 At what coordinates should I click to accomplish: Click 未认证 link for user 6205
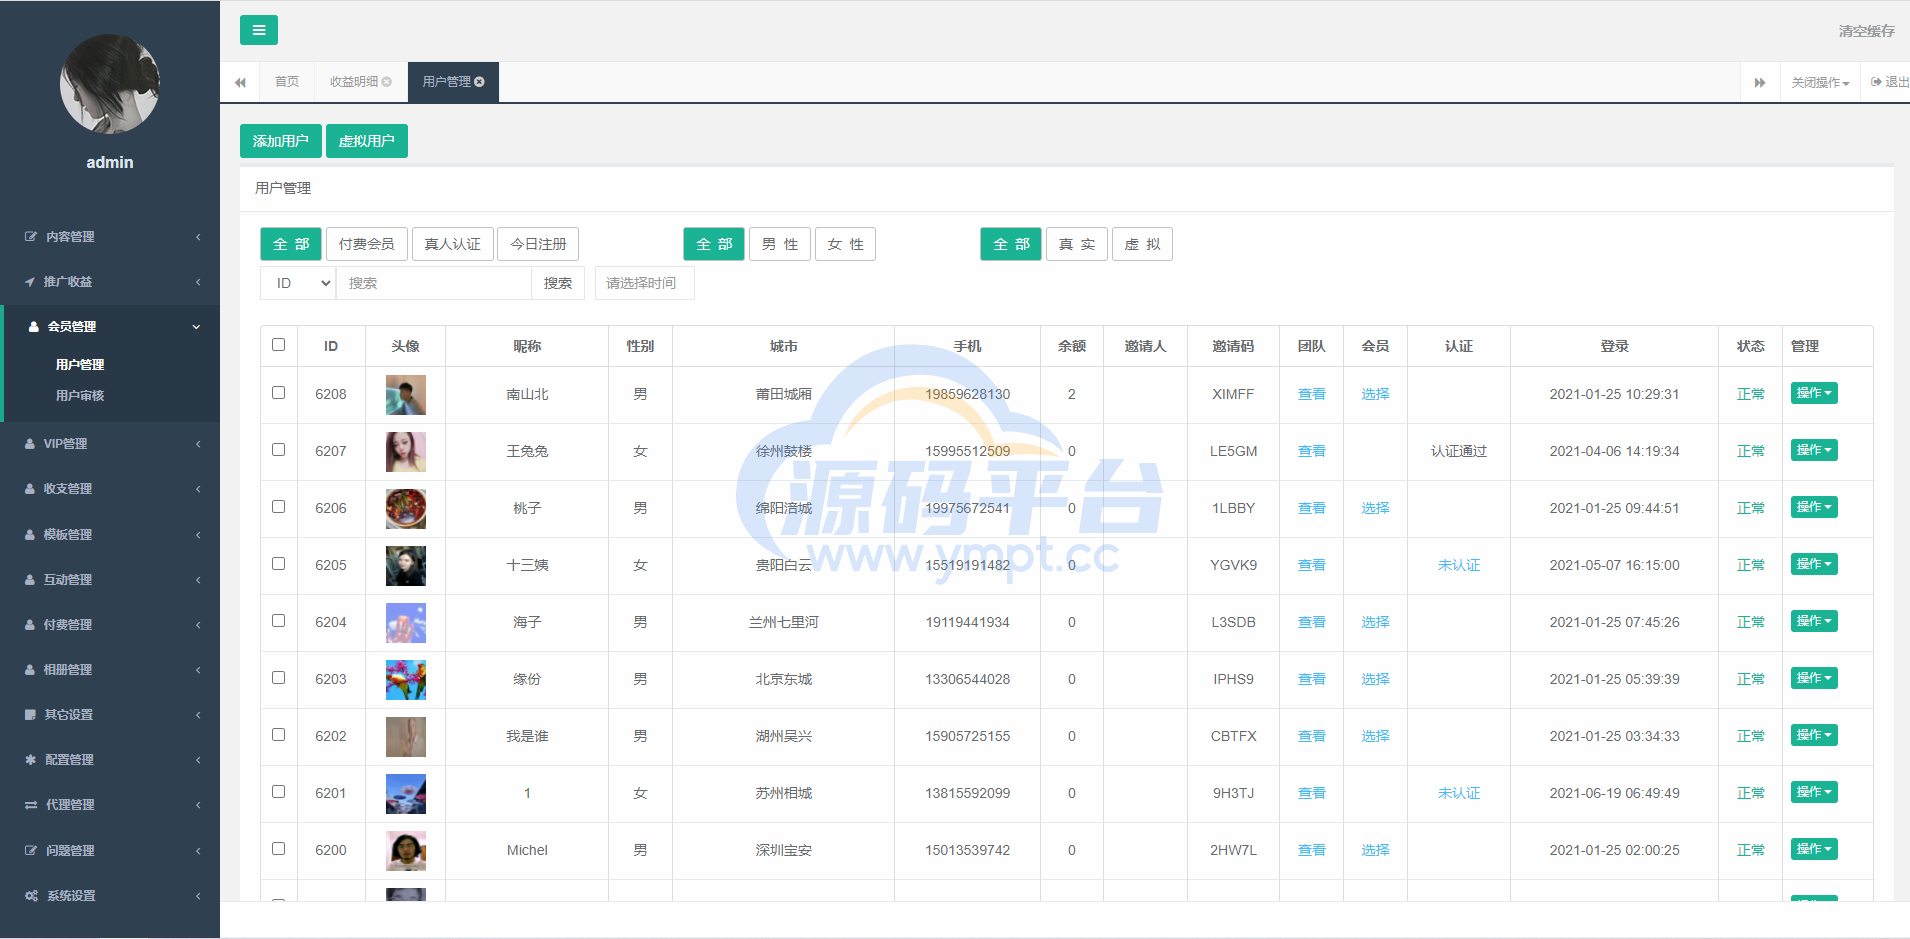[1459, 566]
